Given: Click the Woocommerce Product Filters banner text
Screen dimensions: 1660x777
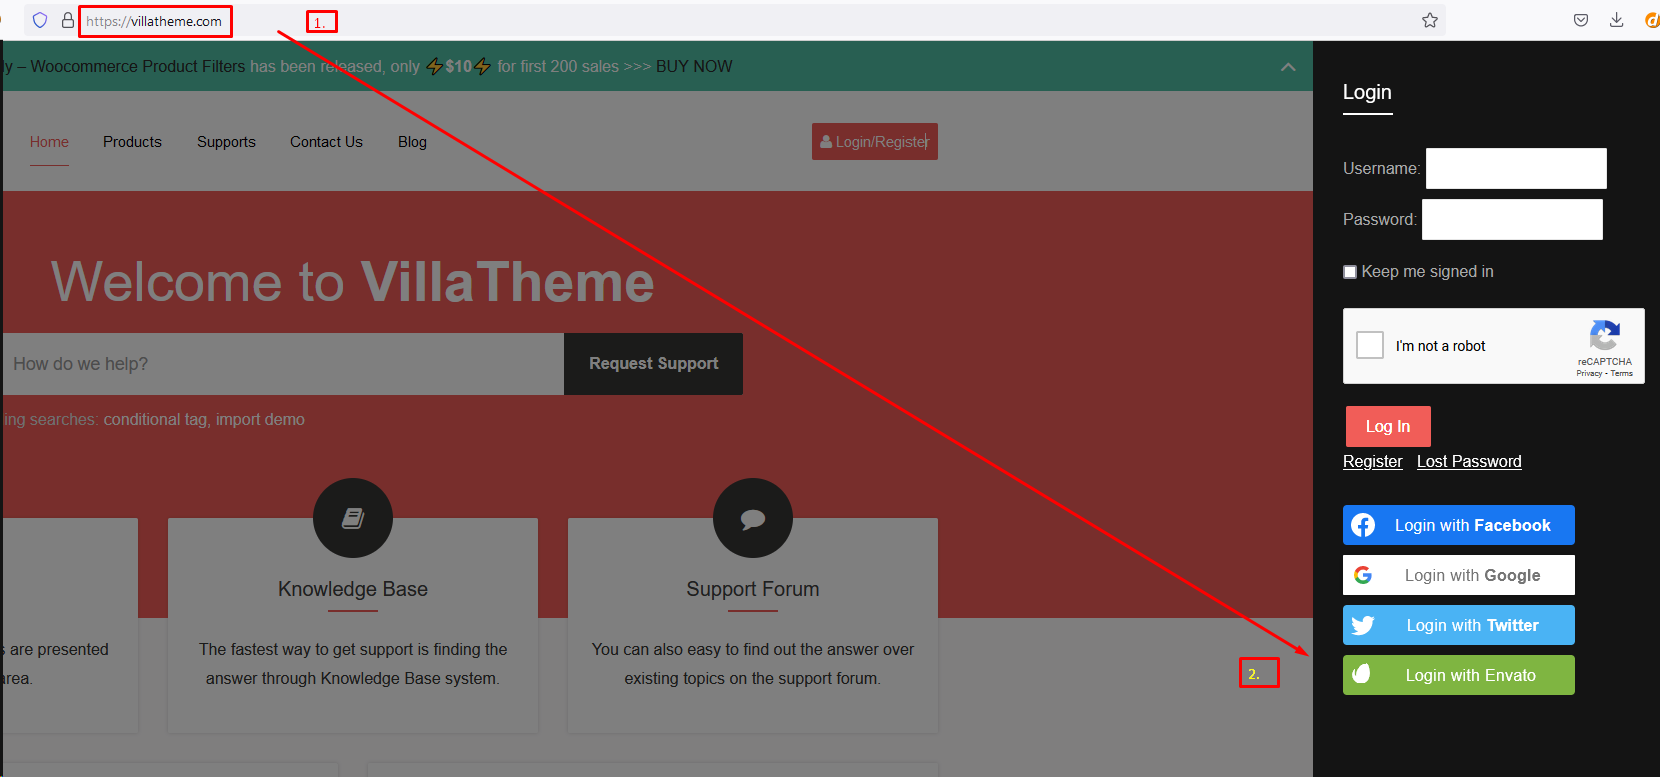Looking at the screenshot, I should coord(138,66).
